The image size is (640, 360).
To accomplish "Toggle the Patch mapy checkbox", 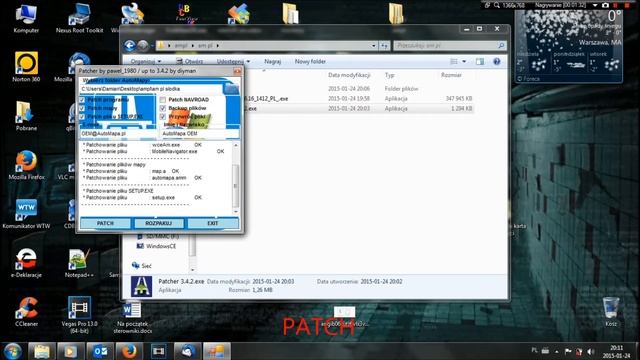I will (x=82, y=108).
